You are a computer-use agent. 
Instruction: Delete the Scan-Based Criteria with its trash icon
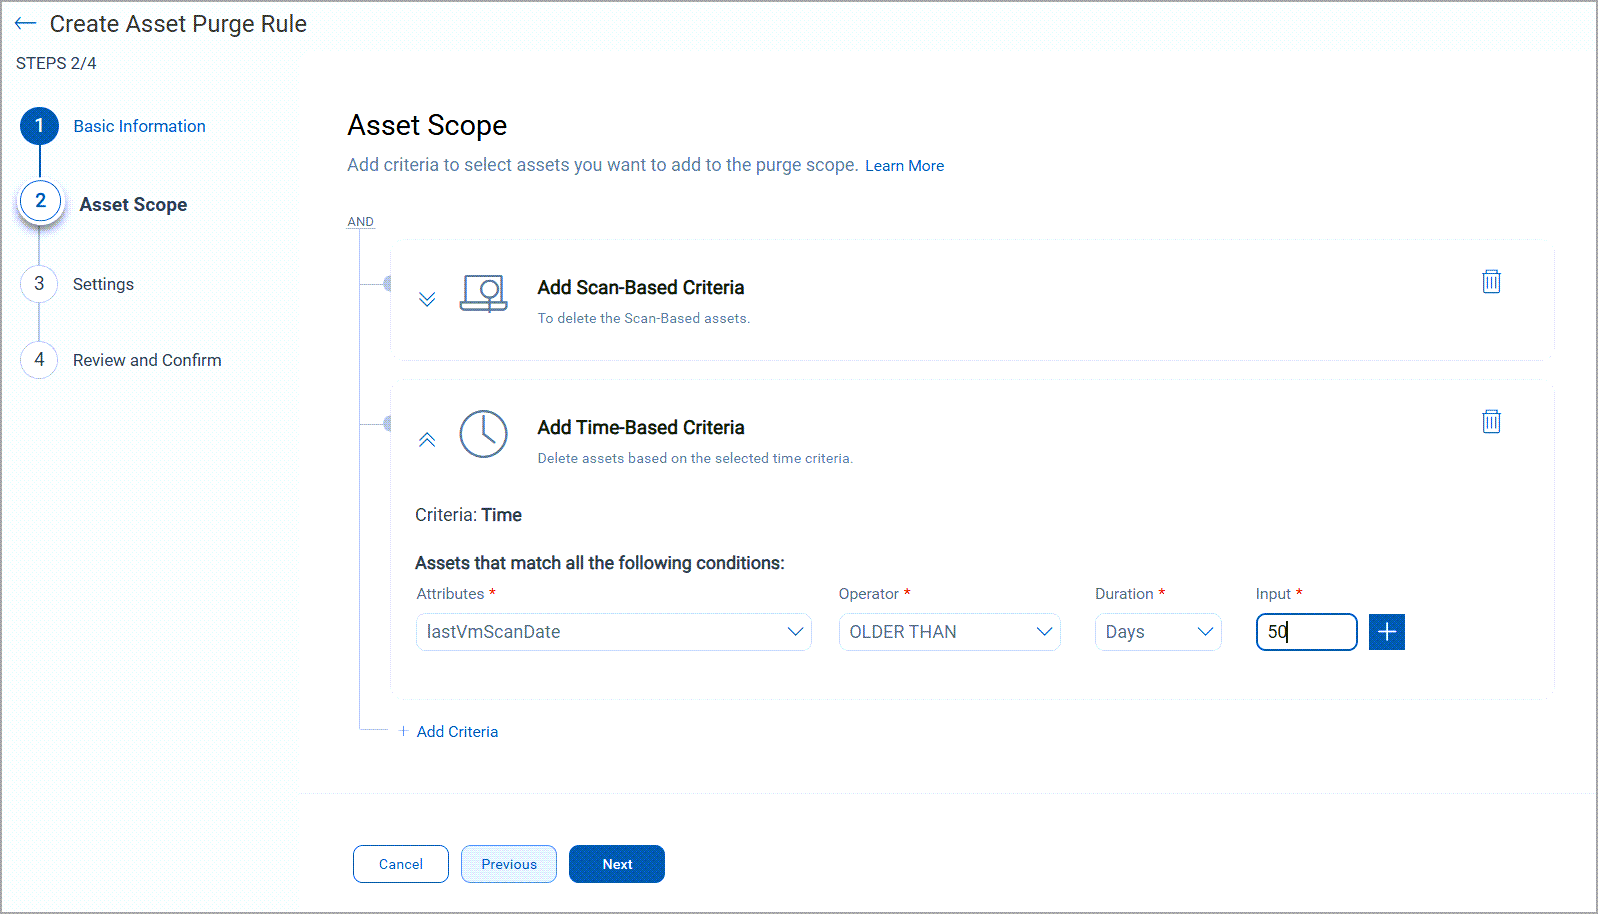[x=1491, y=282]
